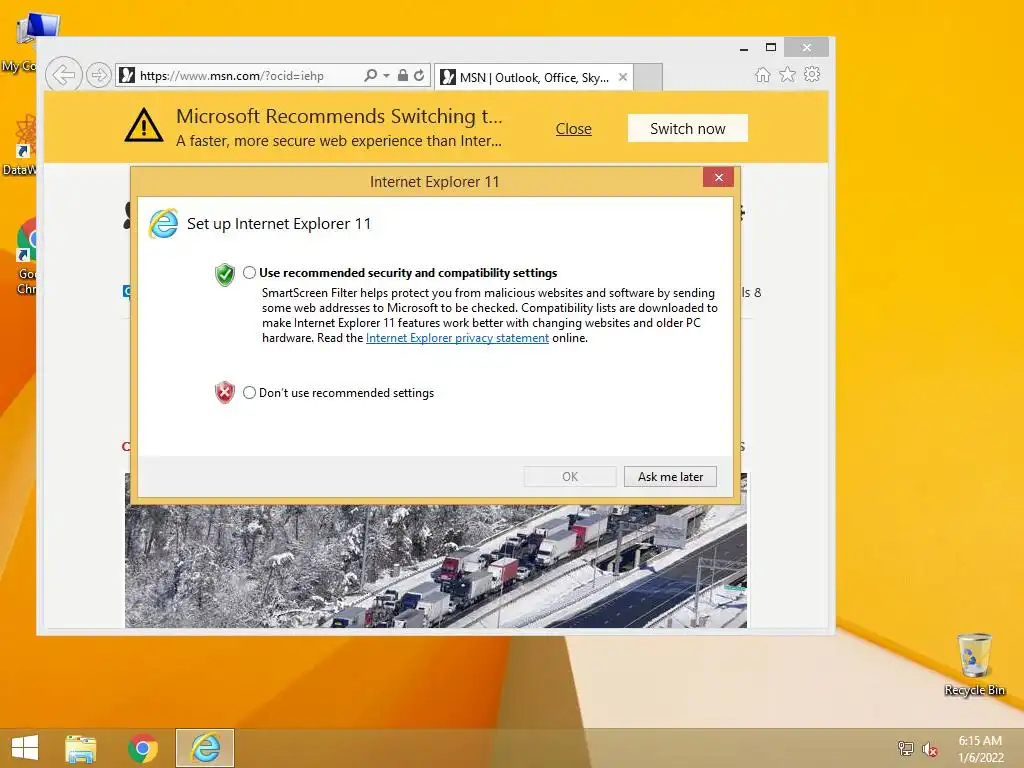
Task: Click the Switch now button
Action: [688, 129]
